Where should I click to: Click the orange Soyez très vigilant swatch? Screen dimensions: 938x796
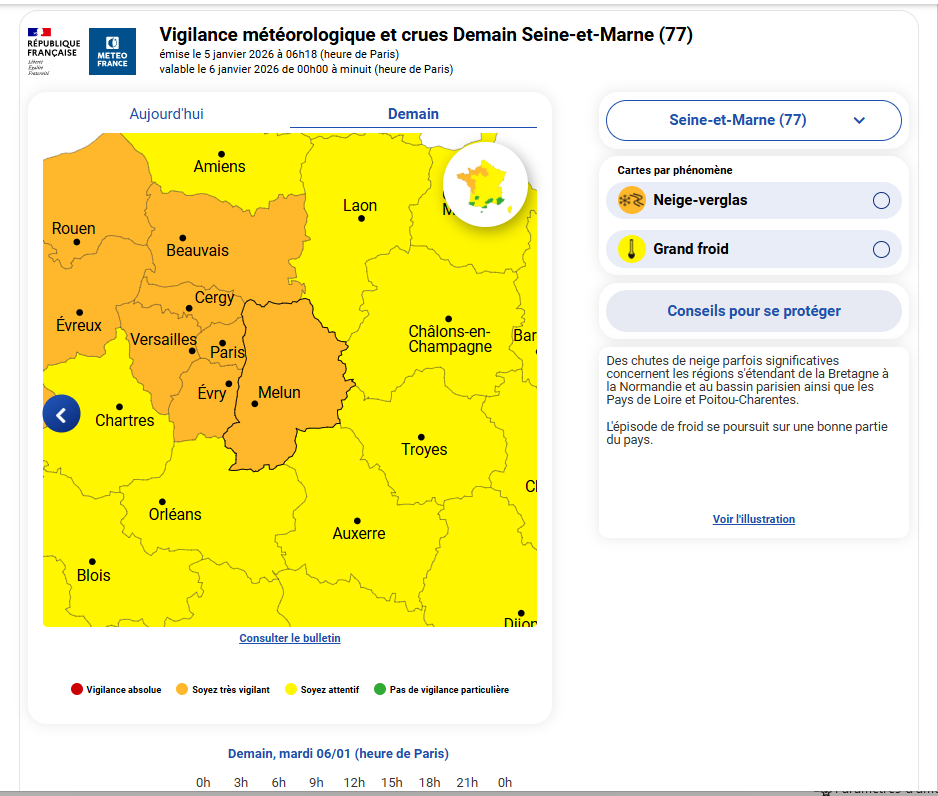click(182, 689)
